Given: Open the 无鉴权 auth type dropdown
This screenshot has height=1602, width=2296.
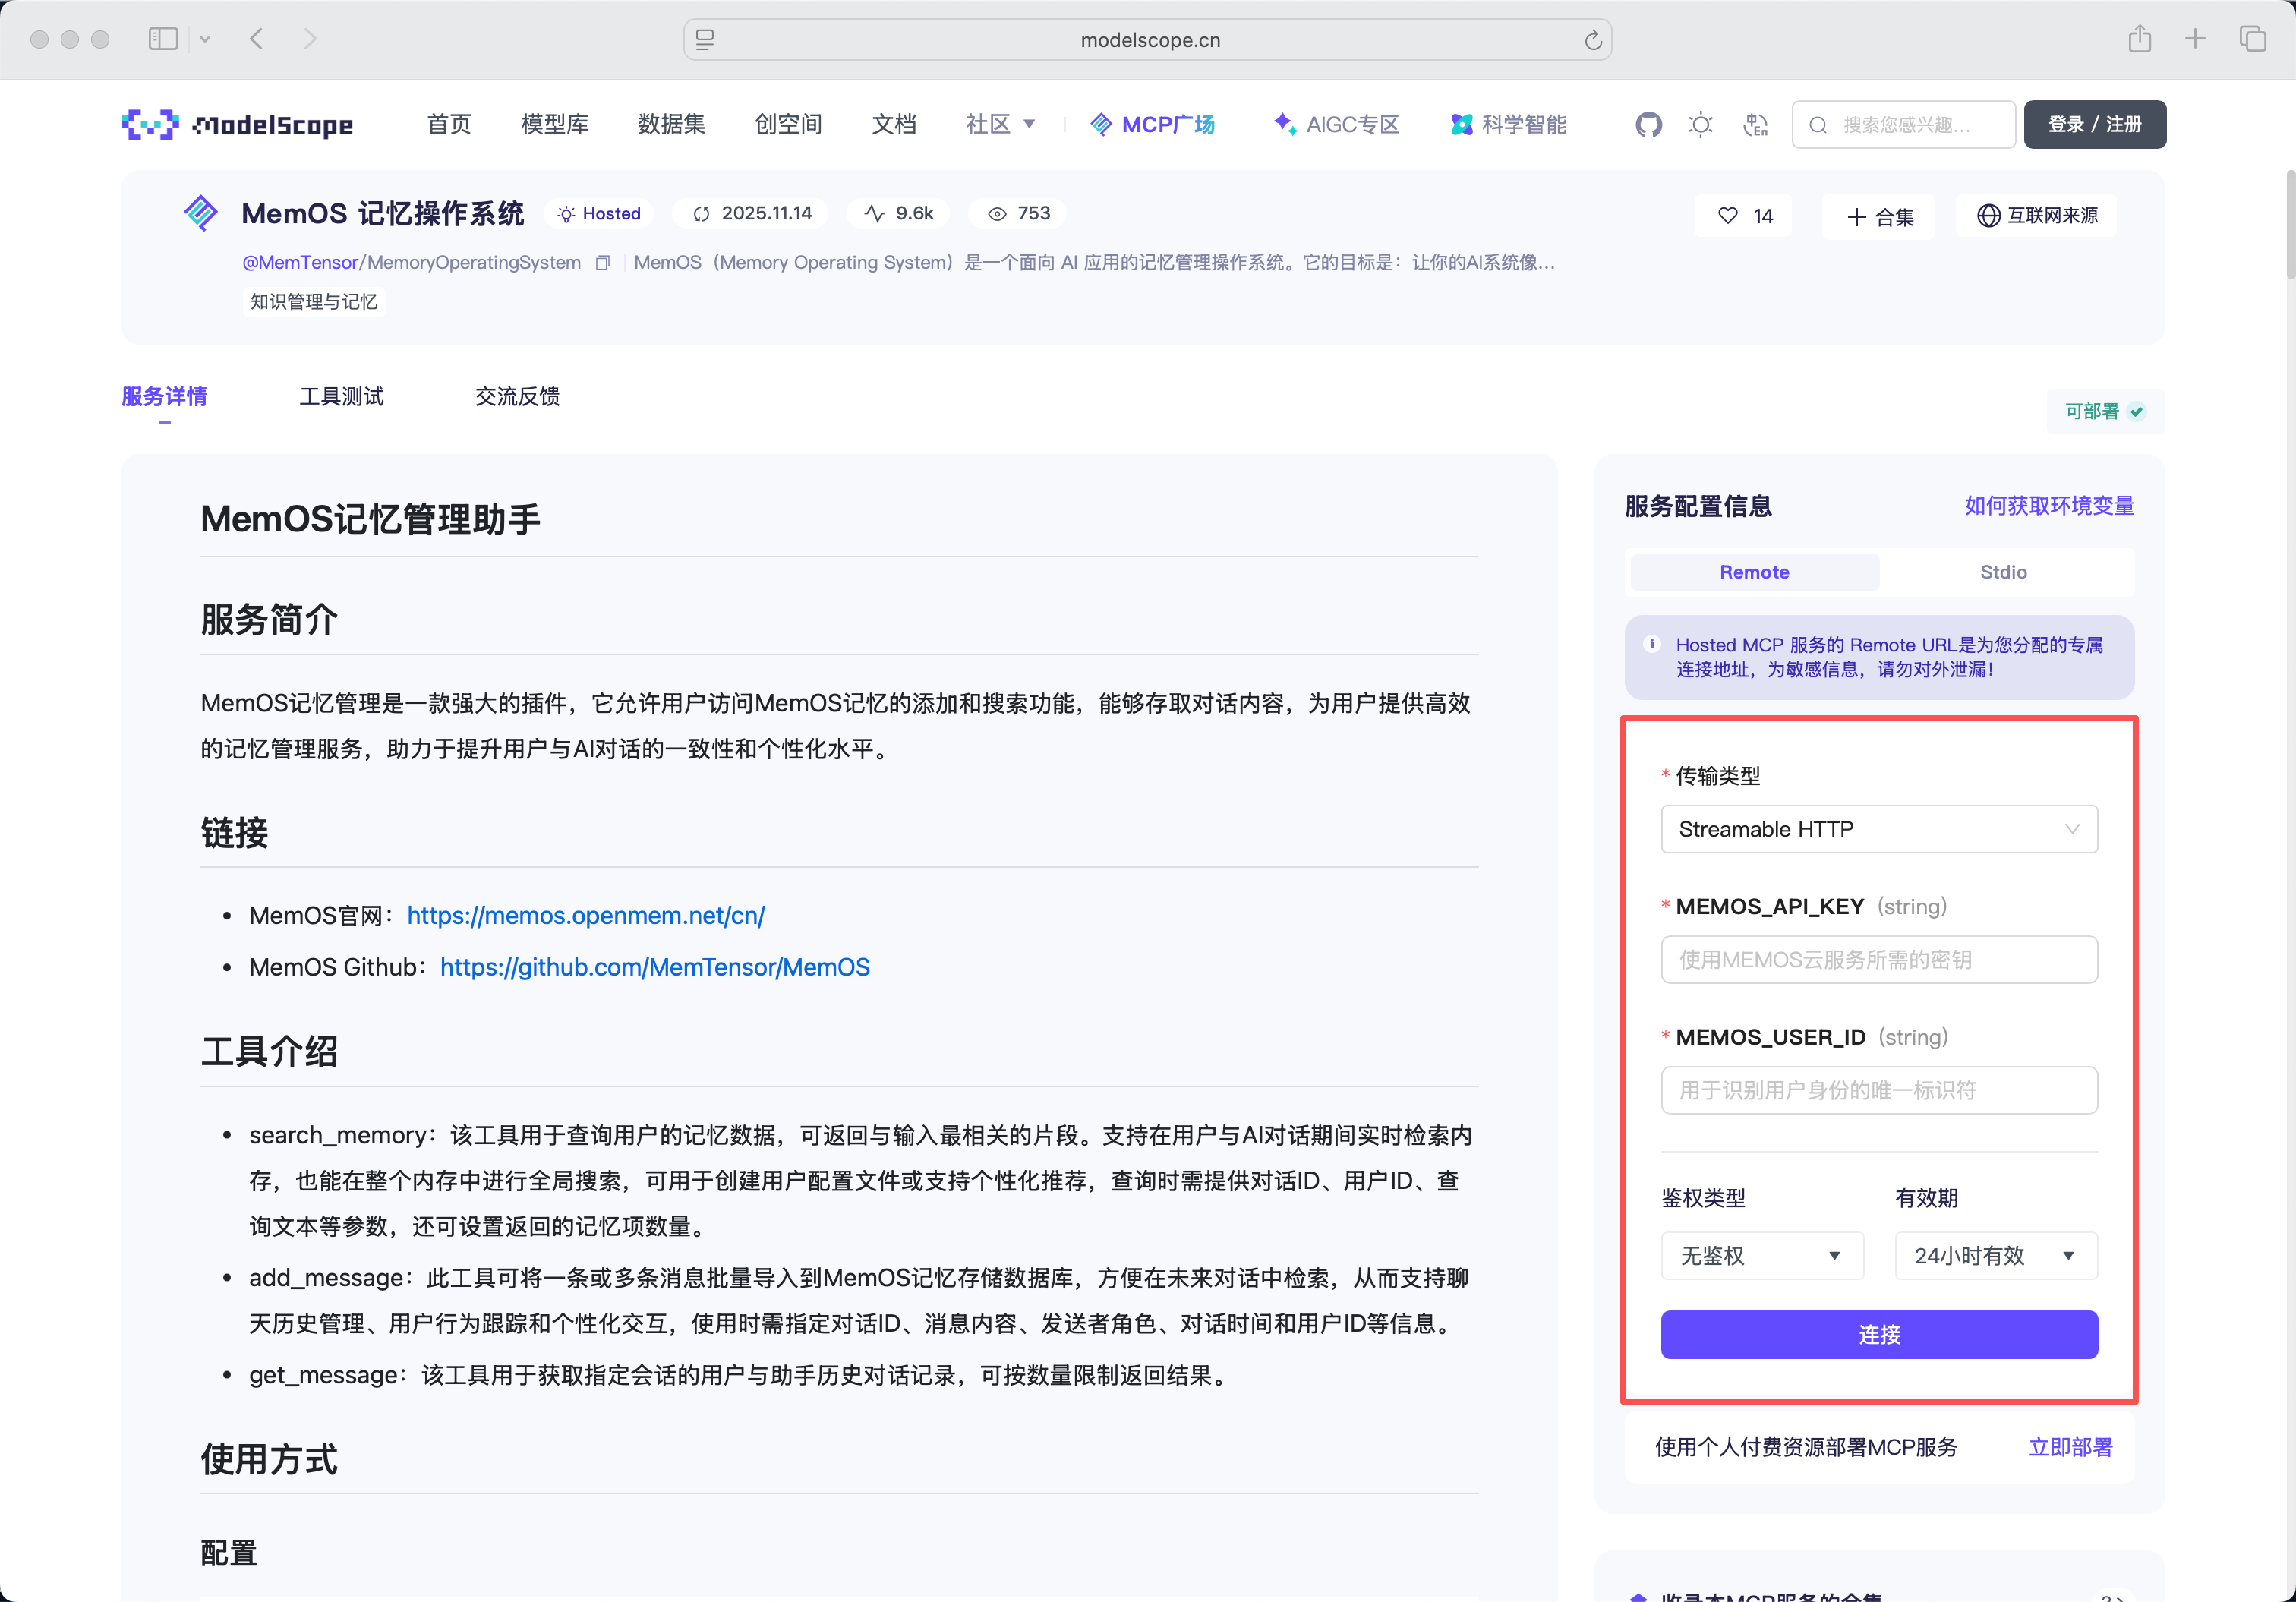Looking at the screenshot, I should 1761,1256.
